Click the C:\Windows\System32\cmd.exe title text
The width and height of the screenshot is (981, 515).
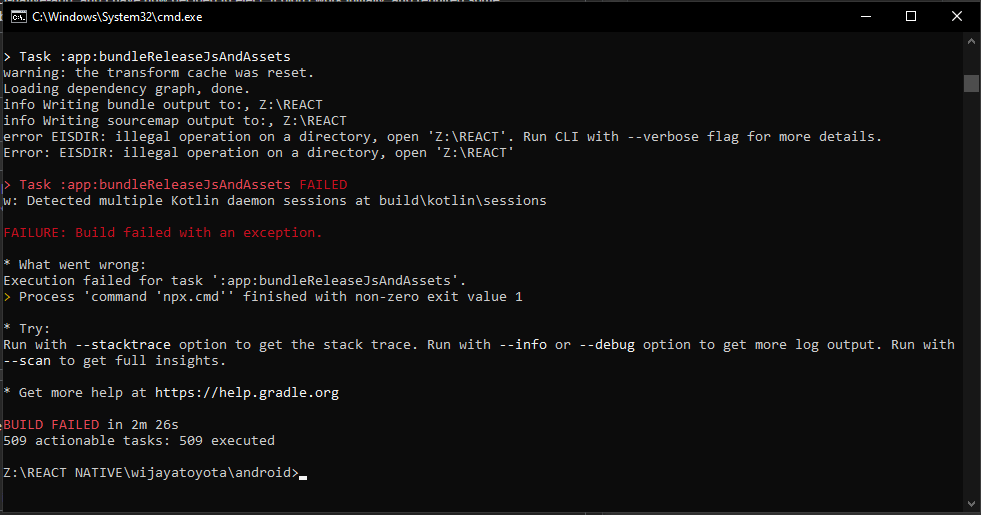coord(117,17)
